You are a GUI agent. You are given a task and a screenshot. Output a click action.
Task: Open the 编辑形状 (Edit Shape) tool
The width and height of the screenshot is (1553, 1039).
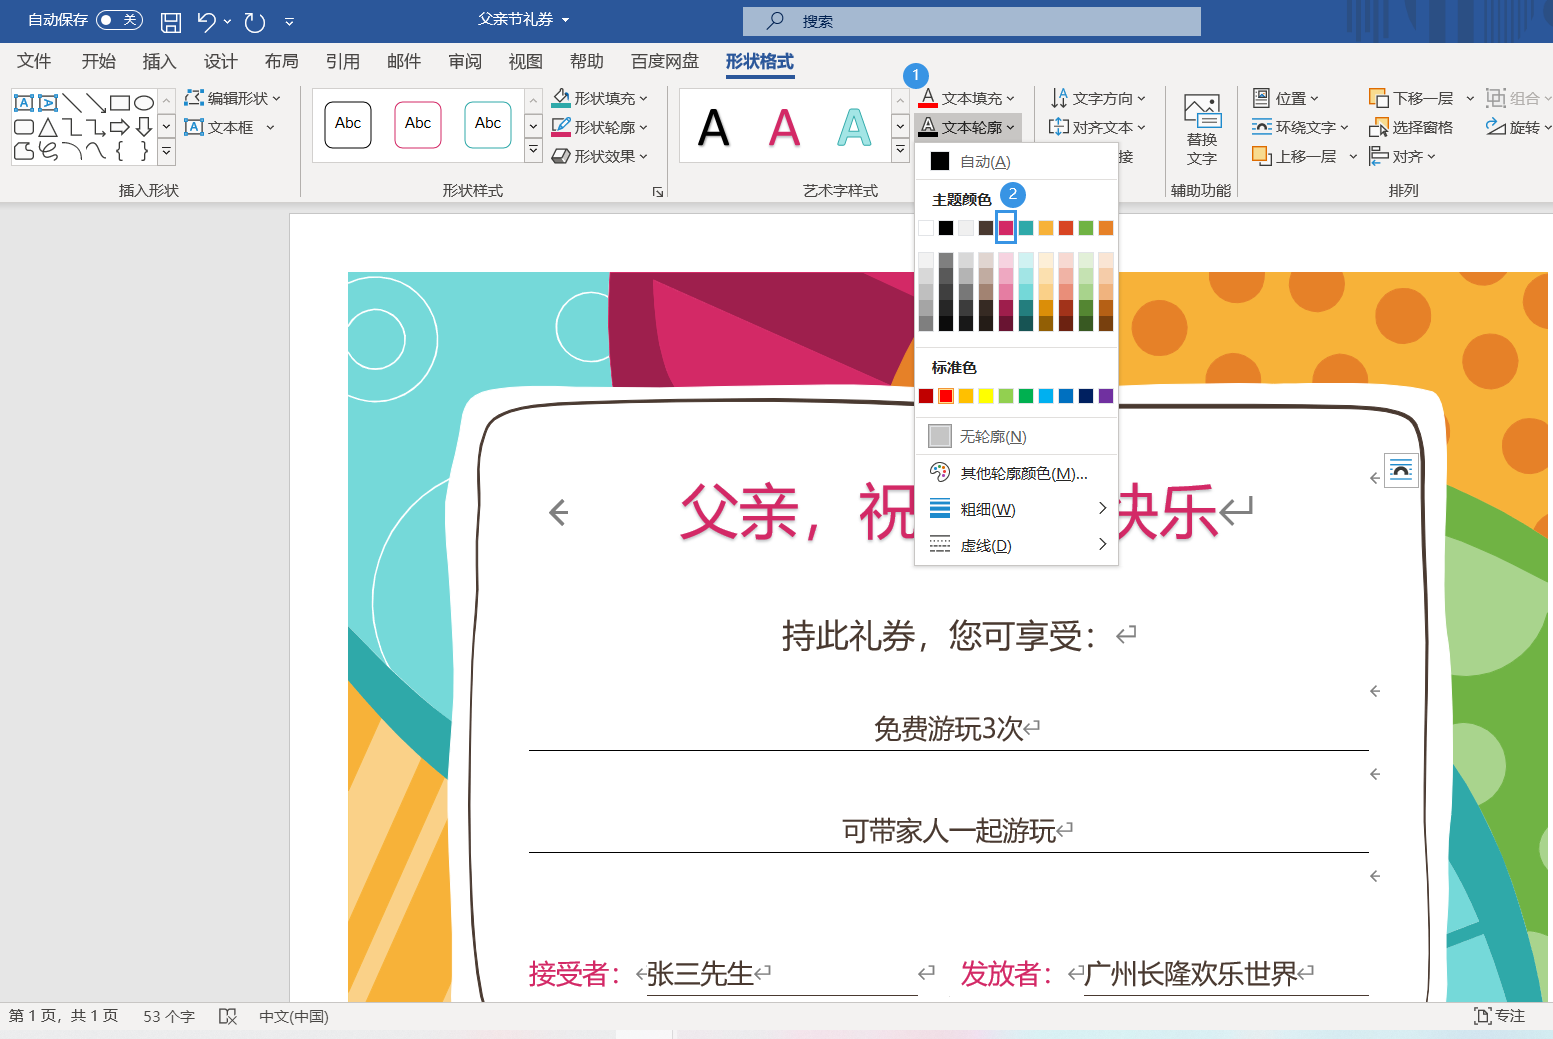(x=232, y=98)
